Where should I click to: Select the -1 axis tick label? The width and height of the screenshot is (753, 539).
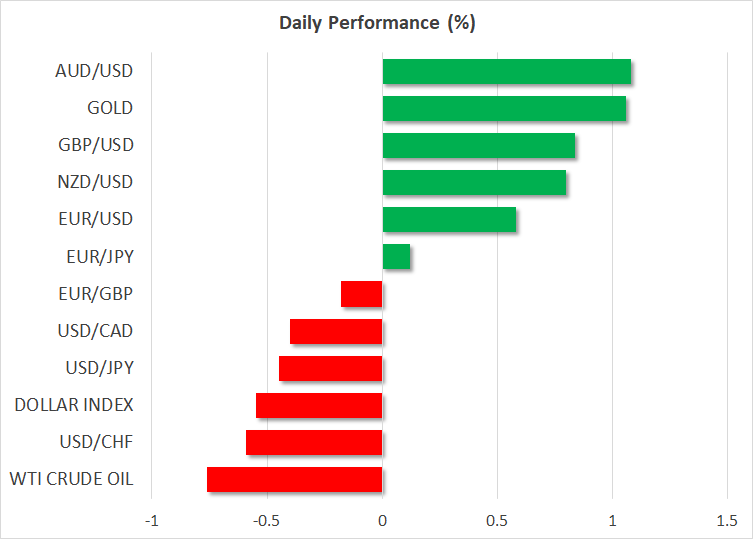click(x=151, y=520)
